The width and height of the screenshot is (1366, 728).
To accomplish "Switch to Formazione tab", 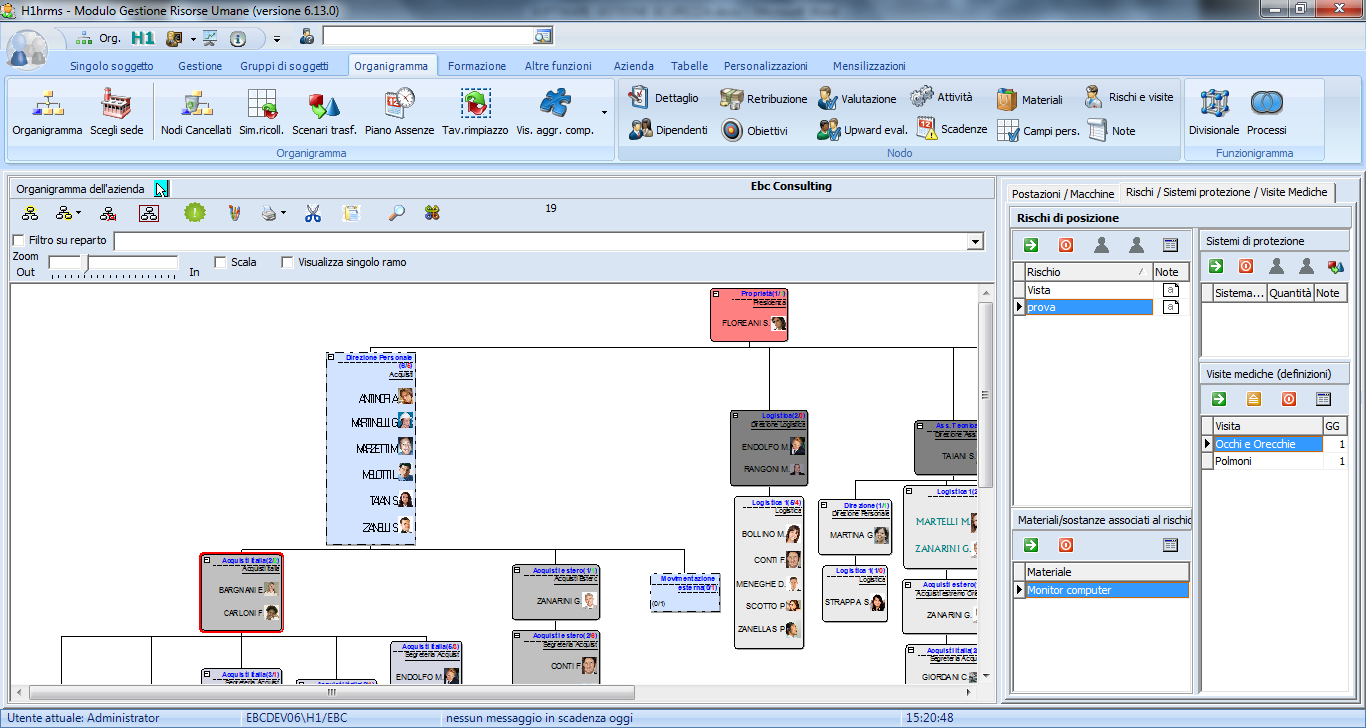I will point(477,66).
